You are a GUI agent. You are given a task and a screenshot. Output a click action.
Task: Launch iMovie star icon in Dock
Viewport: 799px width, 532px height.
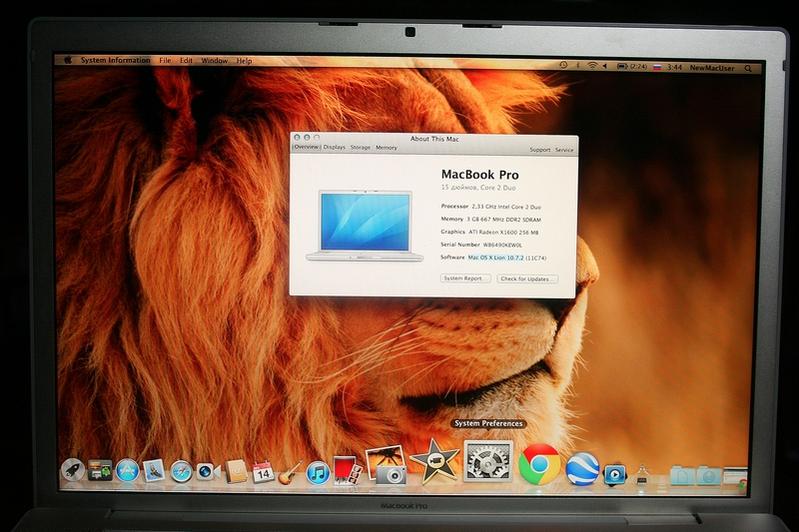pyautogui.click(x=435, y=462)
